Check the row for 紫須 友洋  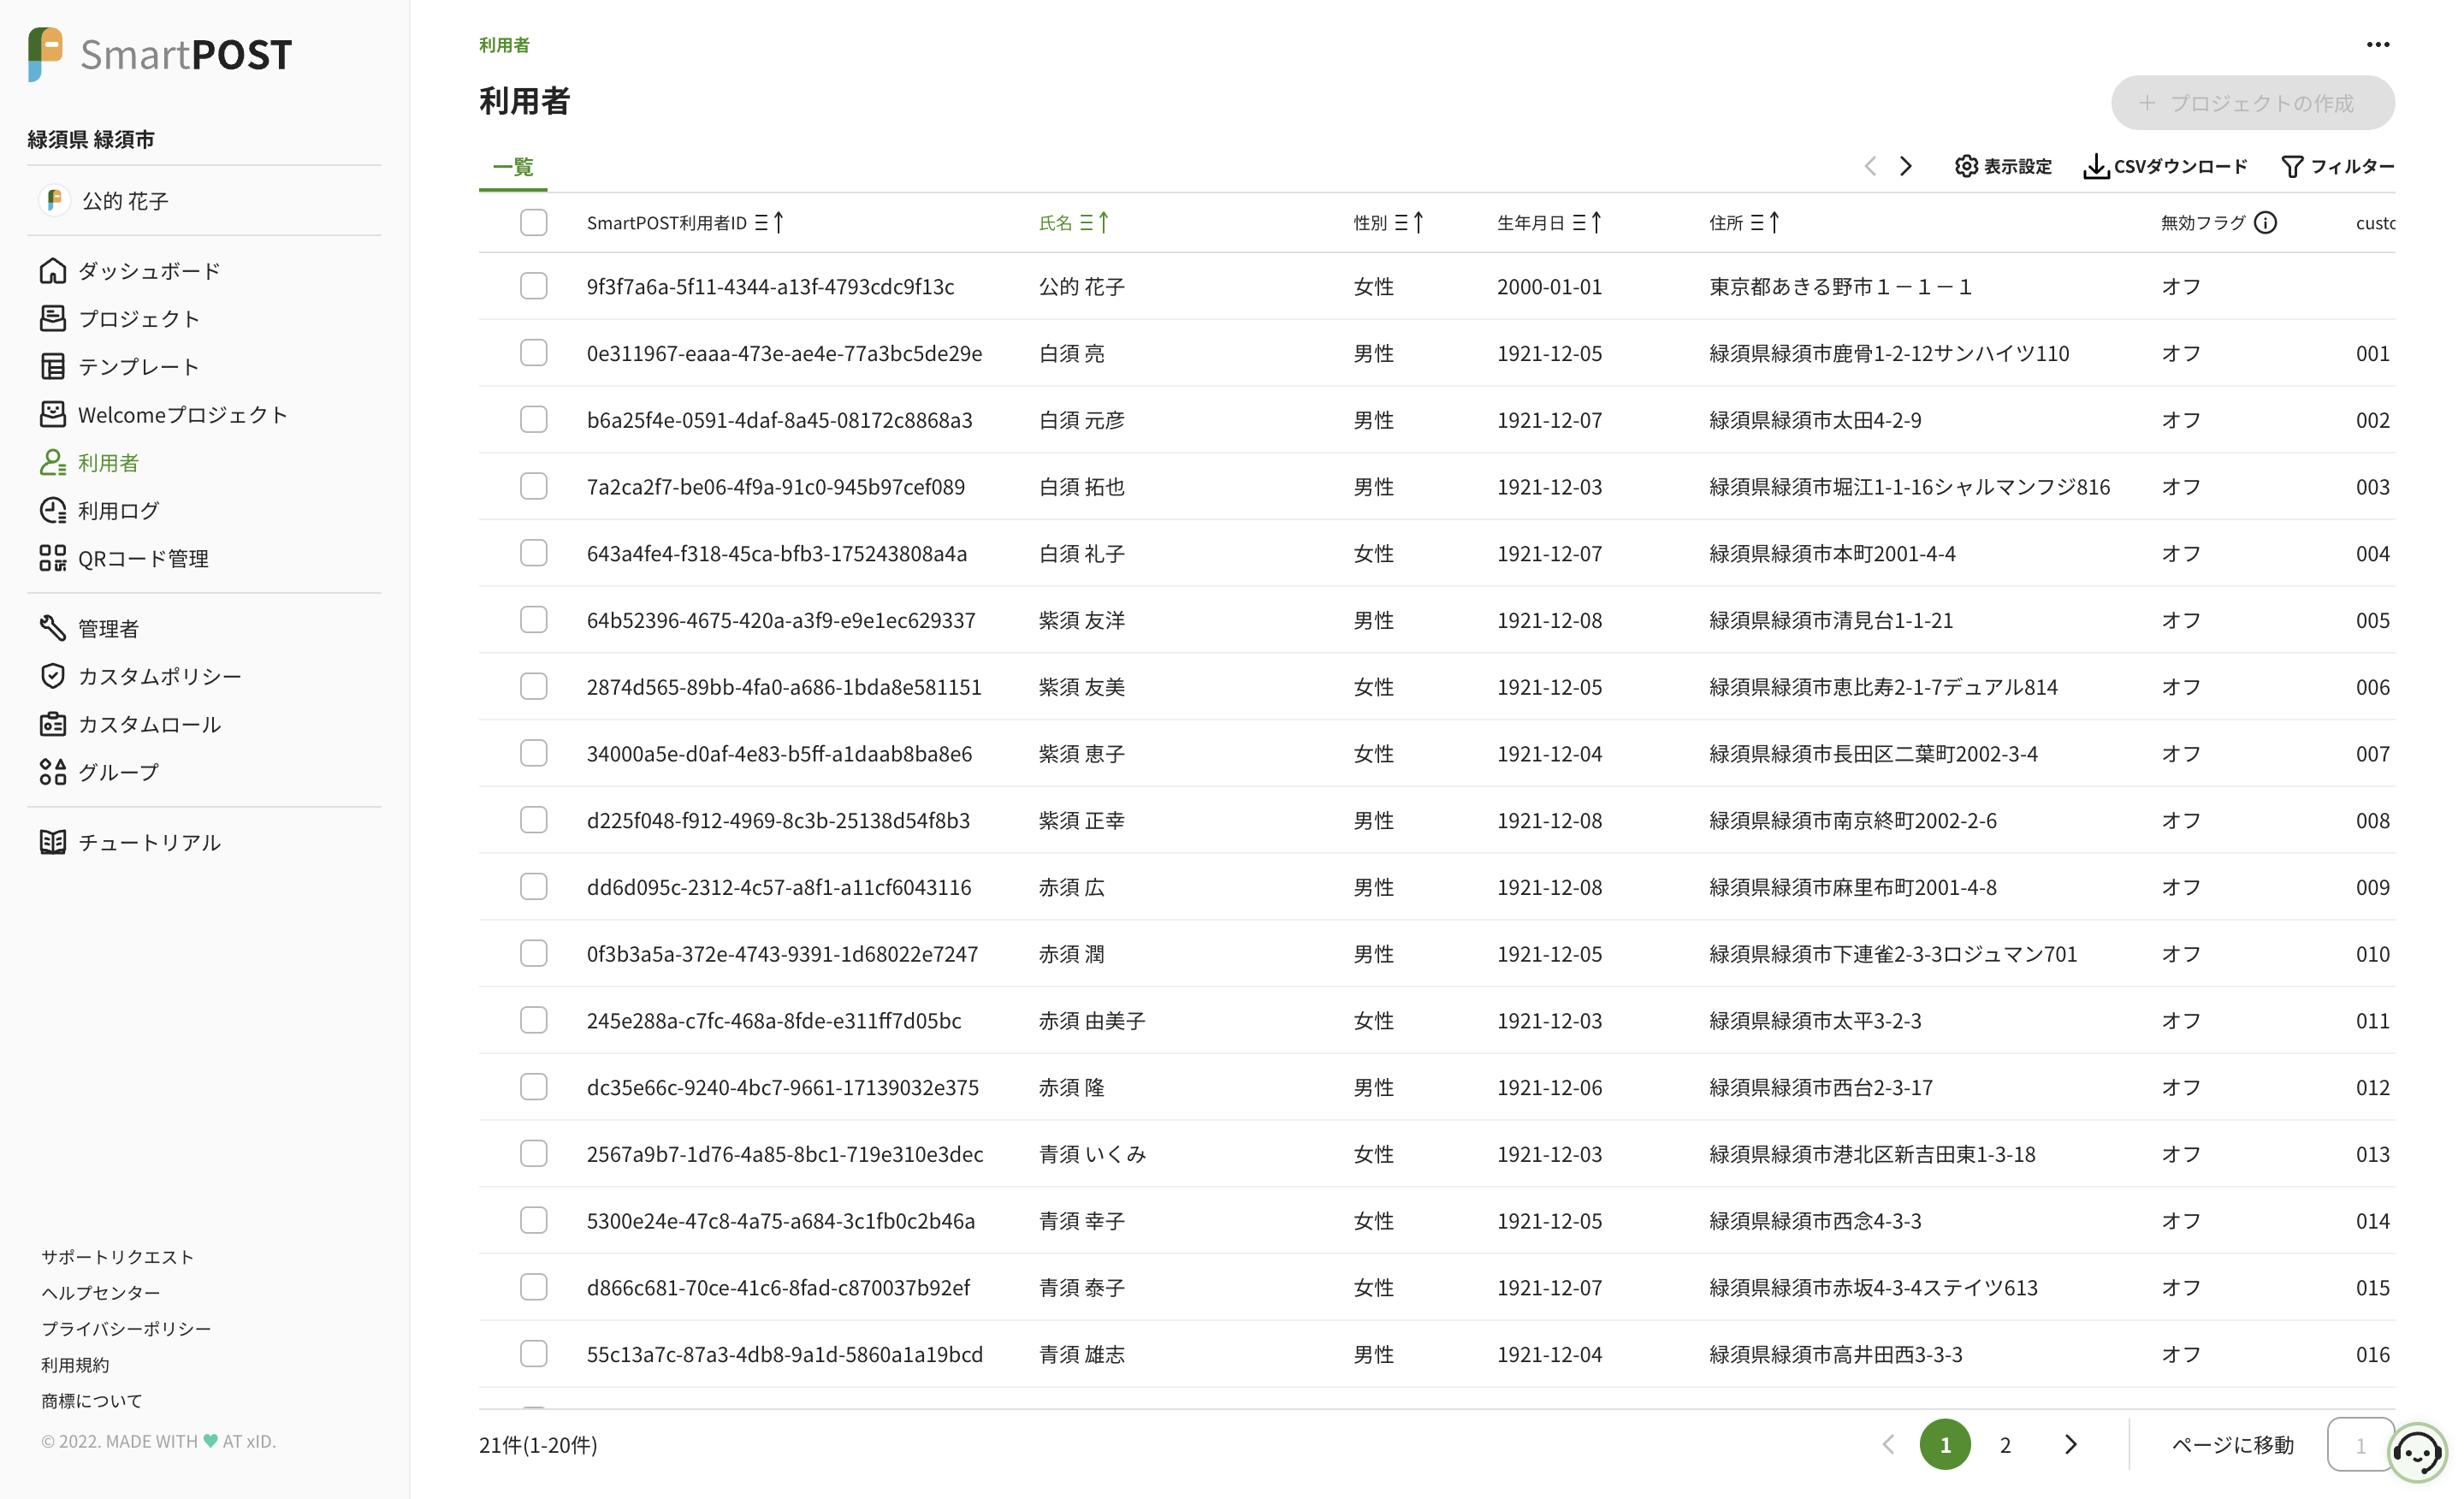pyautogui.click(x=534, y=620)
